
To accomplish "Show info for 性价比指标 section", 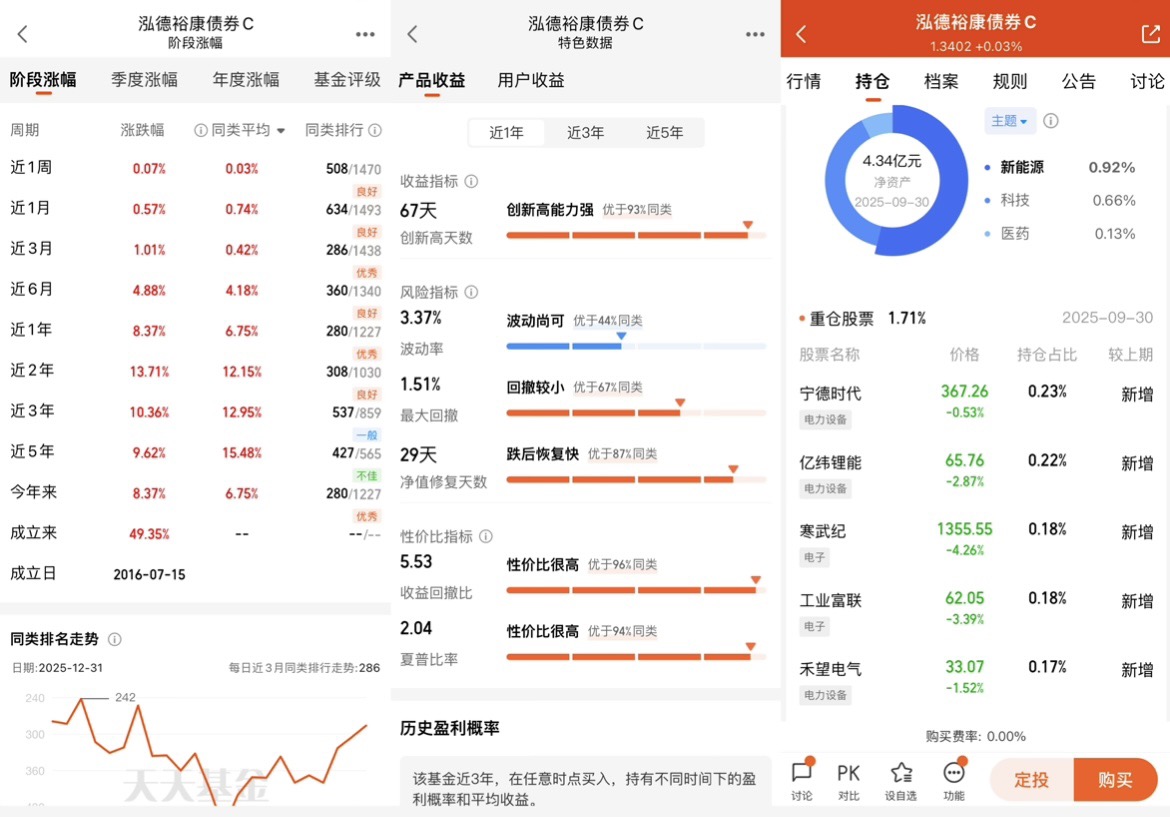I will [486, 536].
